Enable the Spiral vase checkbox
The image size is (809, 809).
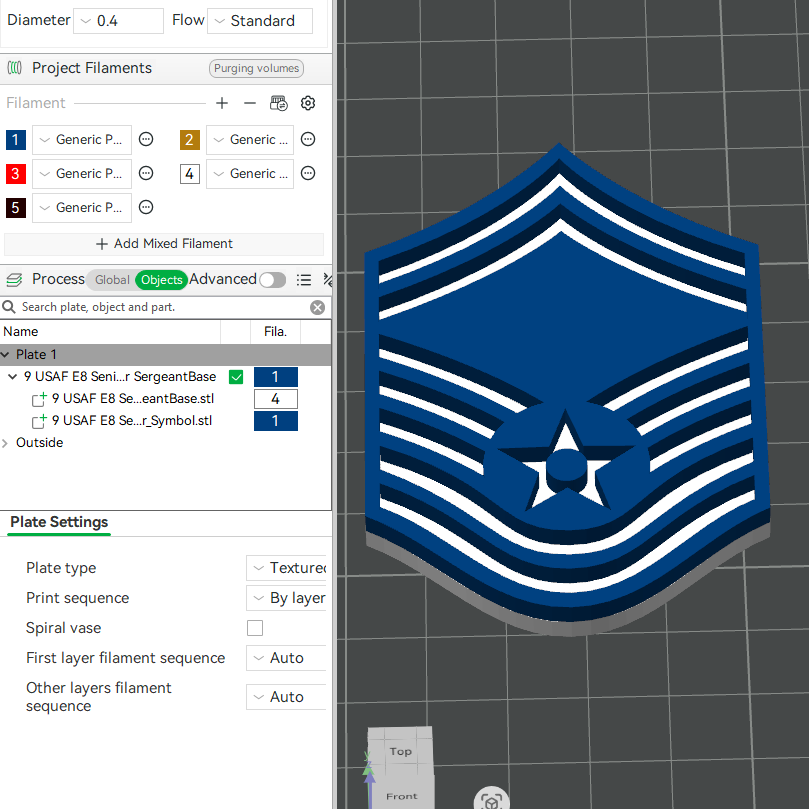pos(255,628)
